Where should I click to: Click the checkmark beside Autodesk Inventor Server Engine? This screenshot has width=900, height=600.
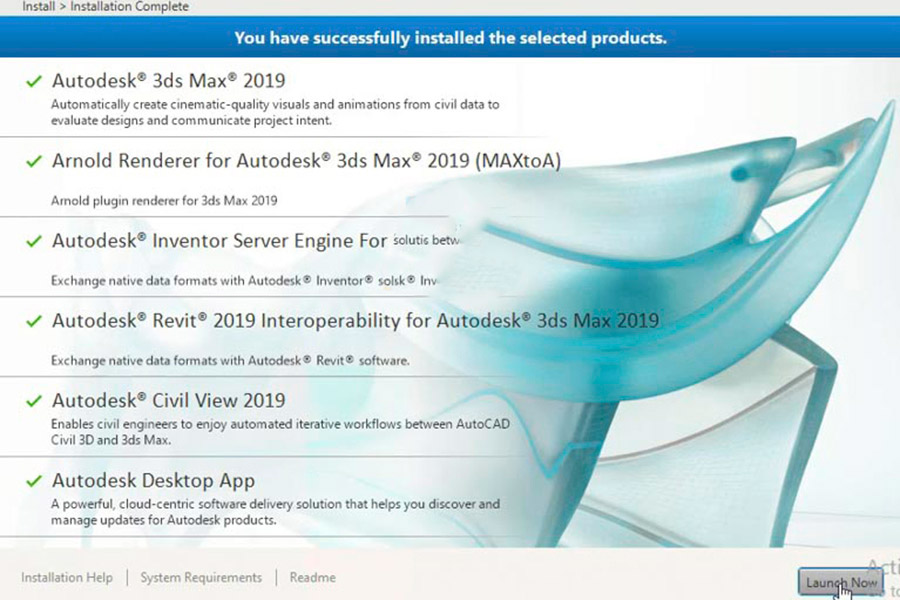[34, 241]
